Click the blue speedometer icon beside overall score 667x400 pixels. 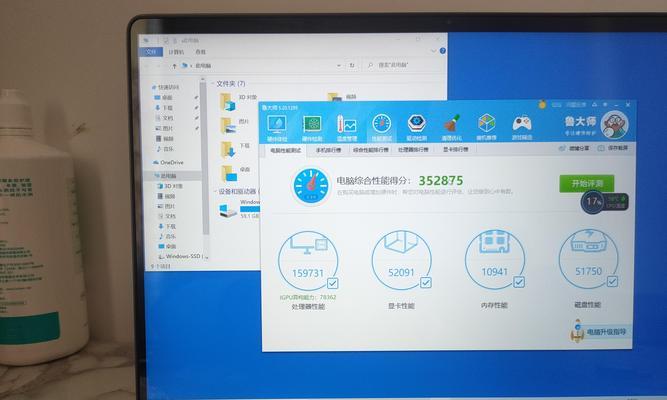click(x=311, y=186)
